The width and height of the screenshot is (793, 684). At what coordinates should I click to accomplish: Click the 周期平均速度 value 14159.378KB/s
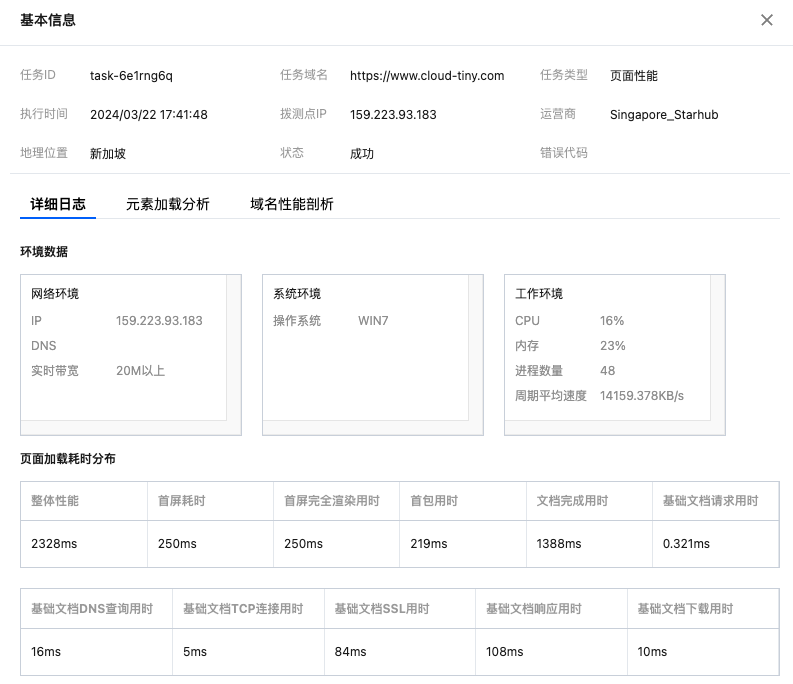[x=642, y=396]
